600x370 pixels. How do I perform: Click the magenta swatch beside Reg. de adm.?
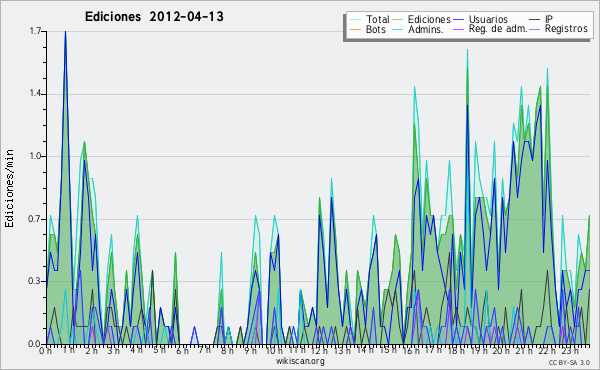(x=459, y=29)
